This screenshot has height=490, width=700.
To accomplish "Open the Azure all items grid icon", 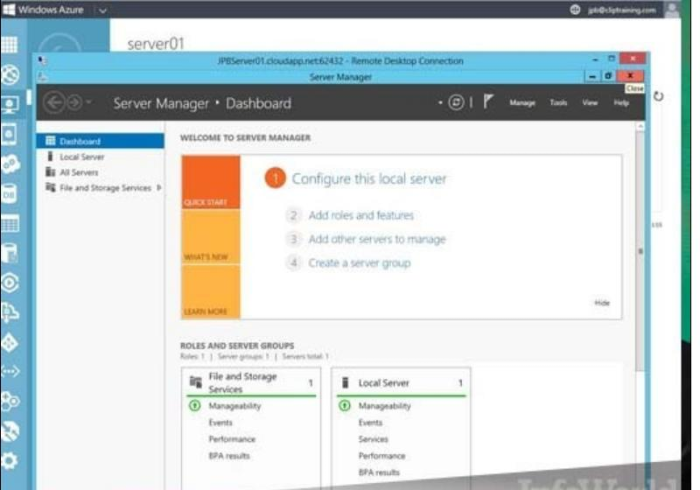I will pos(9,45).
